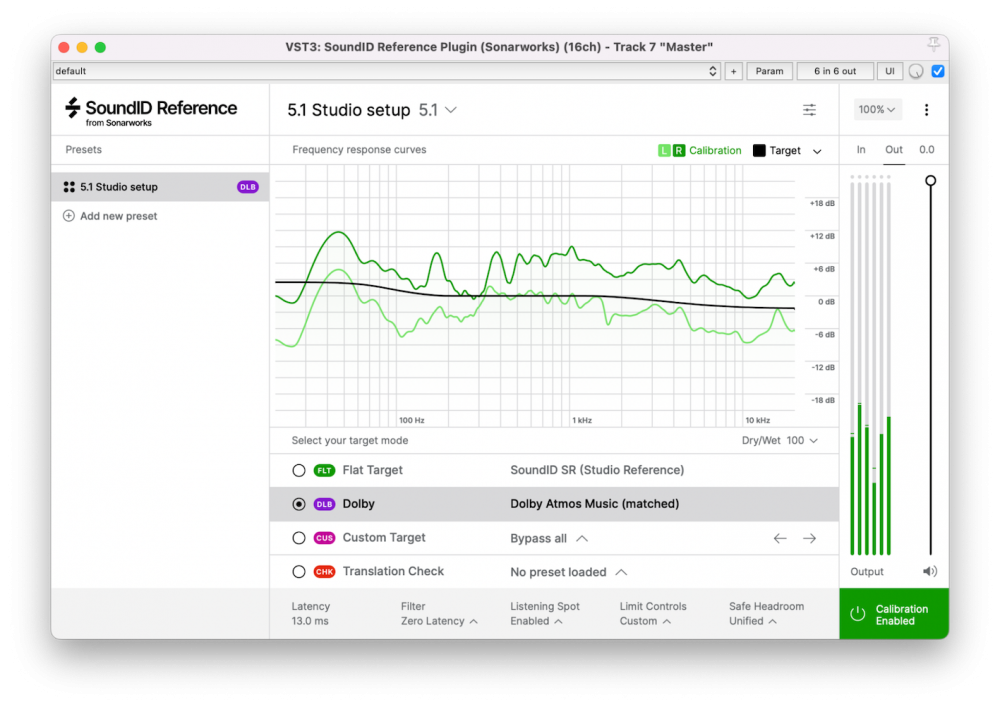Toggle the plugin bypass checkbox in header
The height and width of the screenshot is (707, 1000).
pos(937,71)
